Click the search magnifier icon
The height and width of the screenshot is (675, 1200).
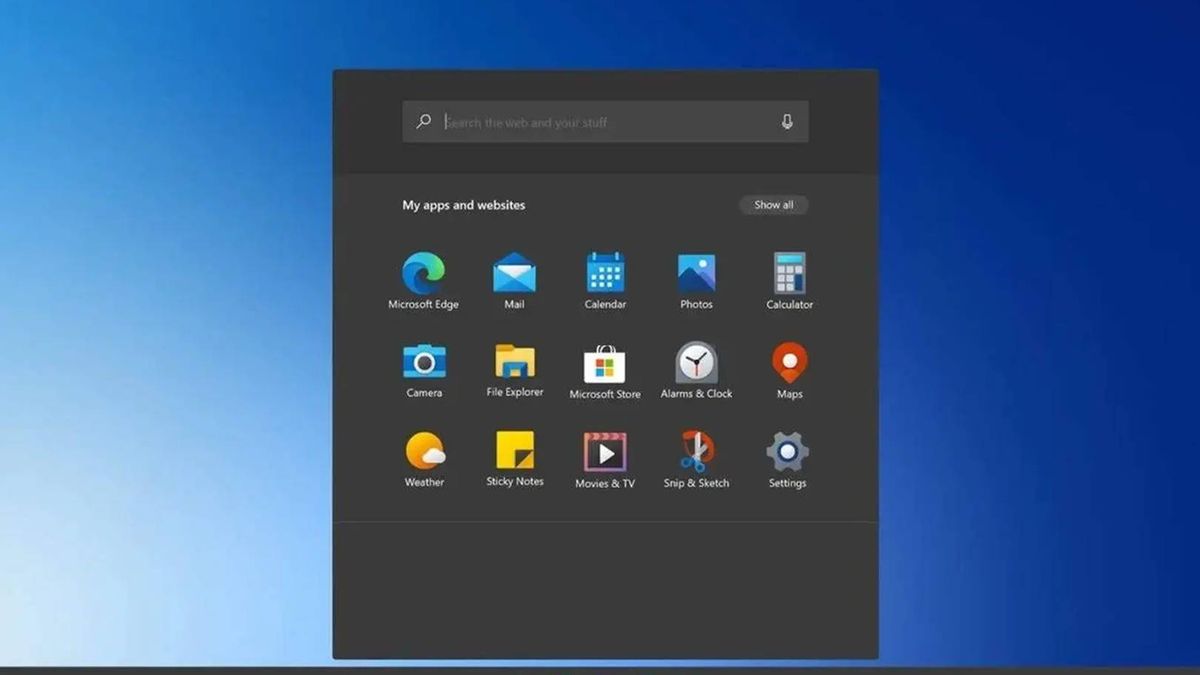(x=424, y=121)
